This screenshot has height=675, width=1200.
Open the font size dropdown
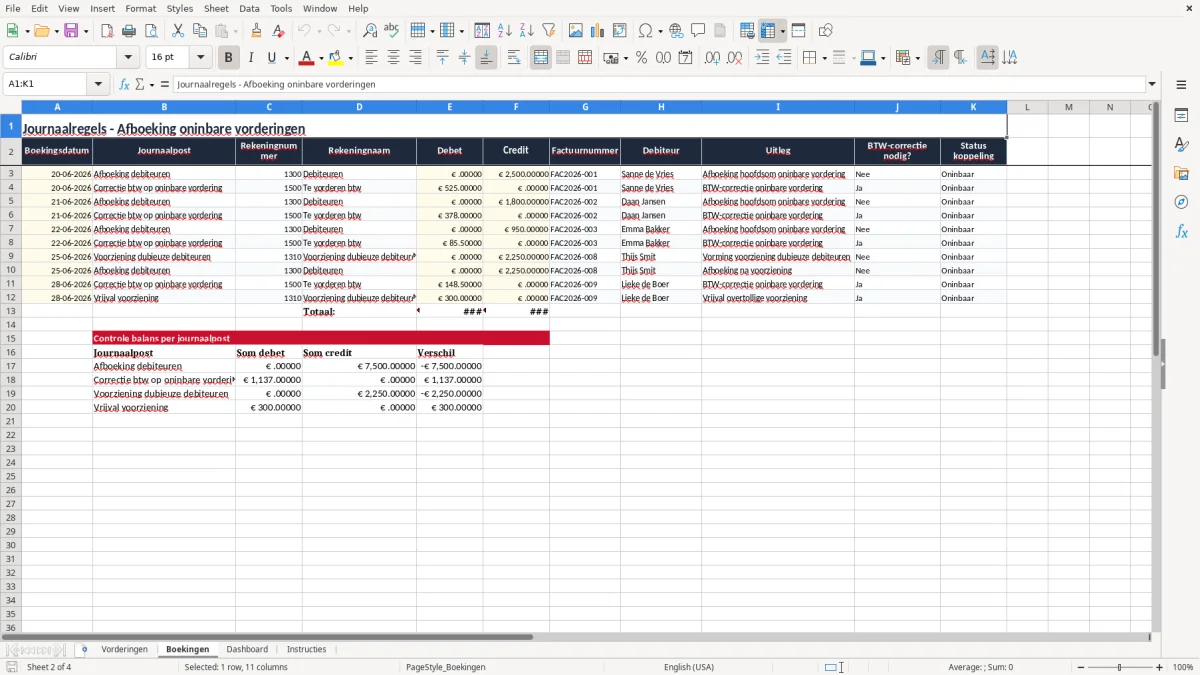point(200,58)
